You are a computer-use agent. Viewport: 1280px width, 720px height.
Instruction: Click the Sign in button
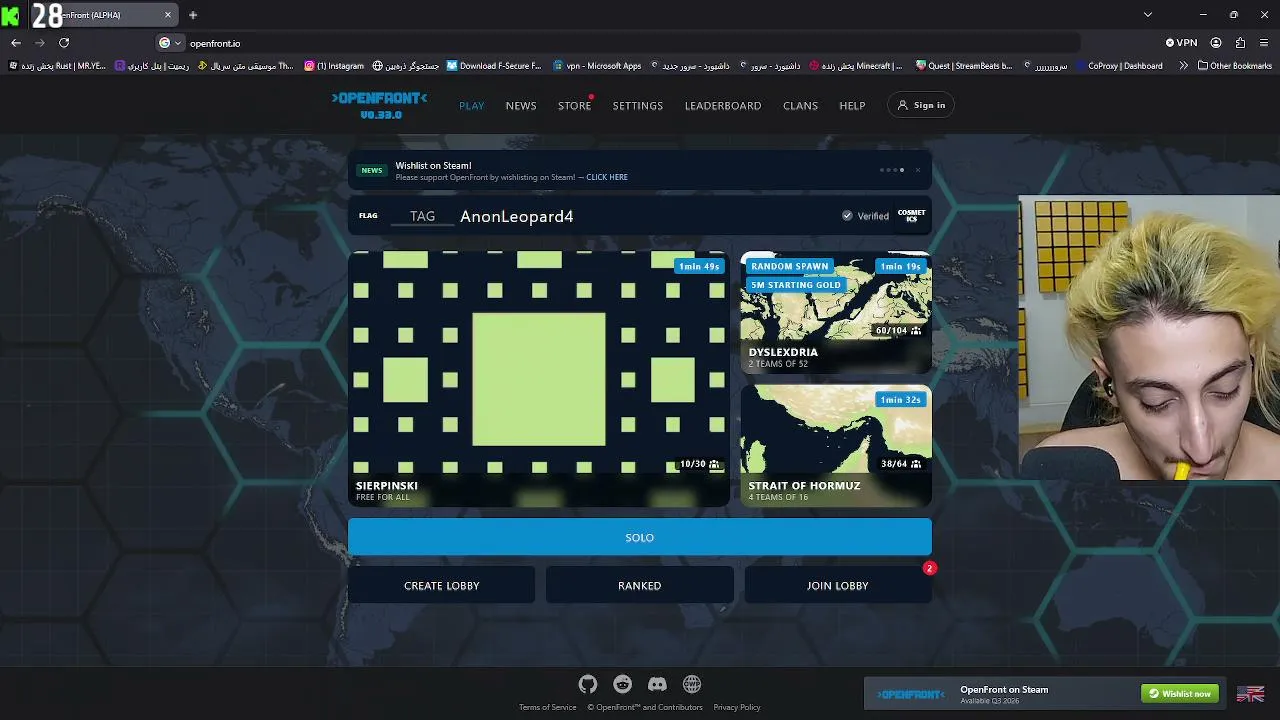tap(921, 105)
